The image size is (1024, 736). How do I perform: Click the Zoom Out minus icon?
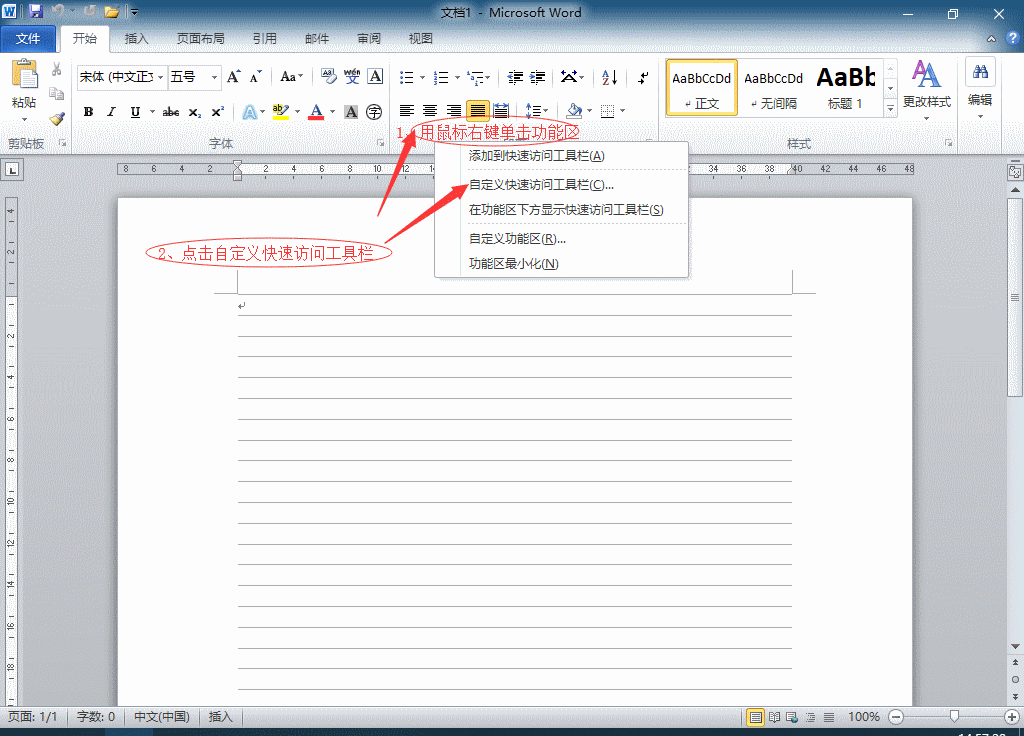(x=896, y=717)
